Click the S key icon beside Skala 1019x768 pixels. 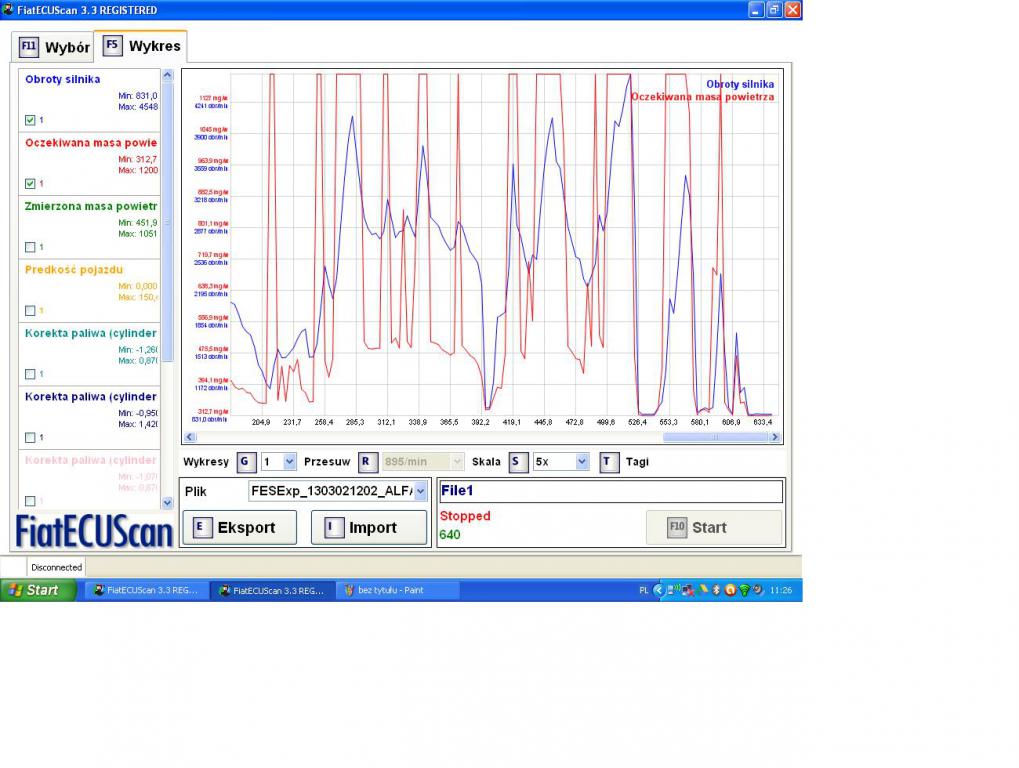click(x=517, y=462)
